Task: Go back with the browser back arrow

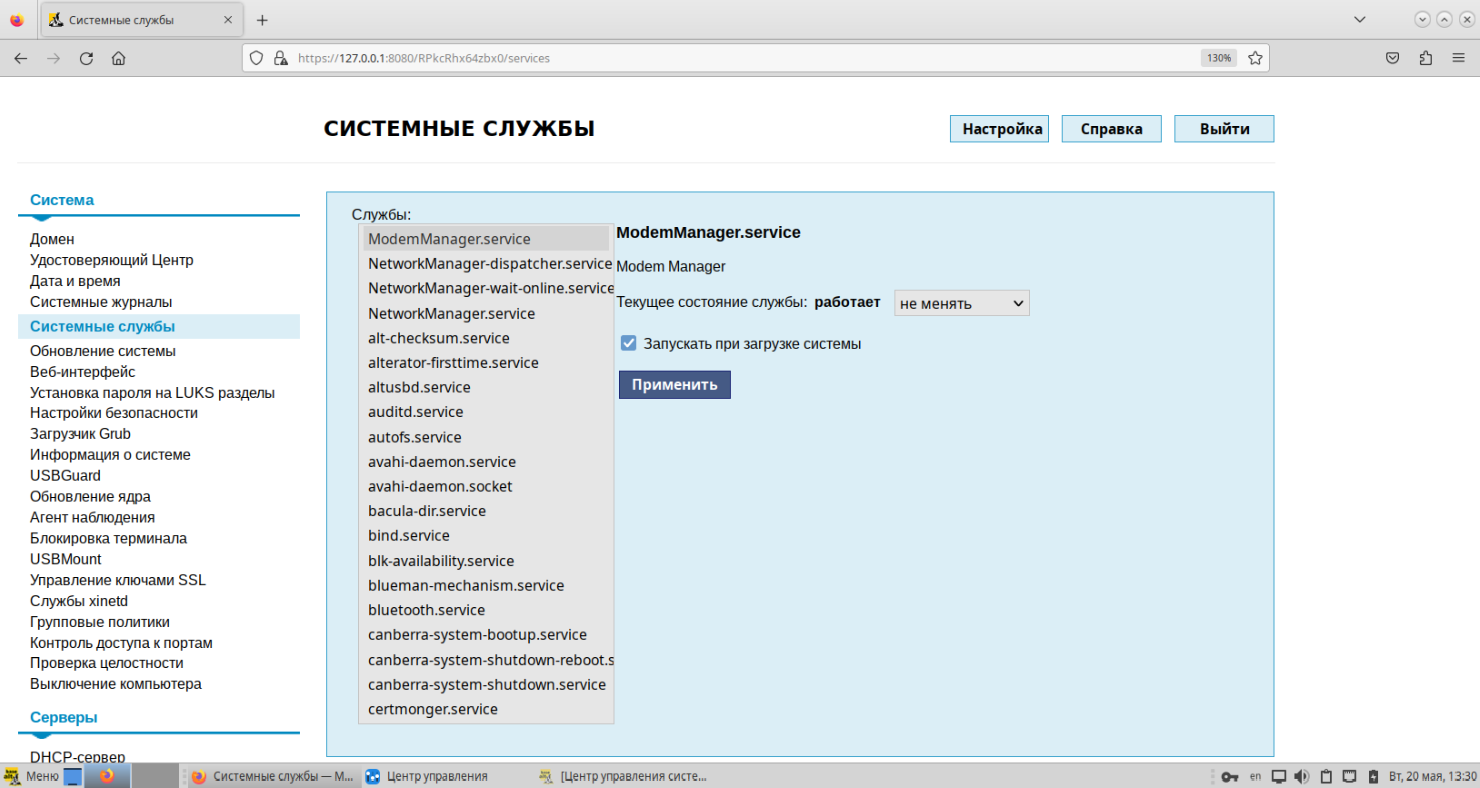Action: click(20, 58)
